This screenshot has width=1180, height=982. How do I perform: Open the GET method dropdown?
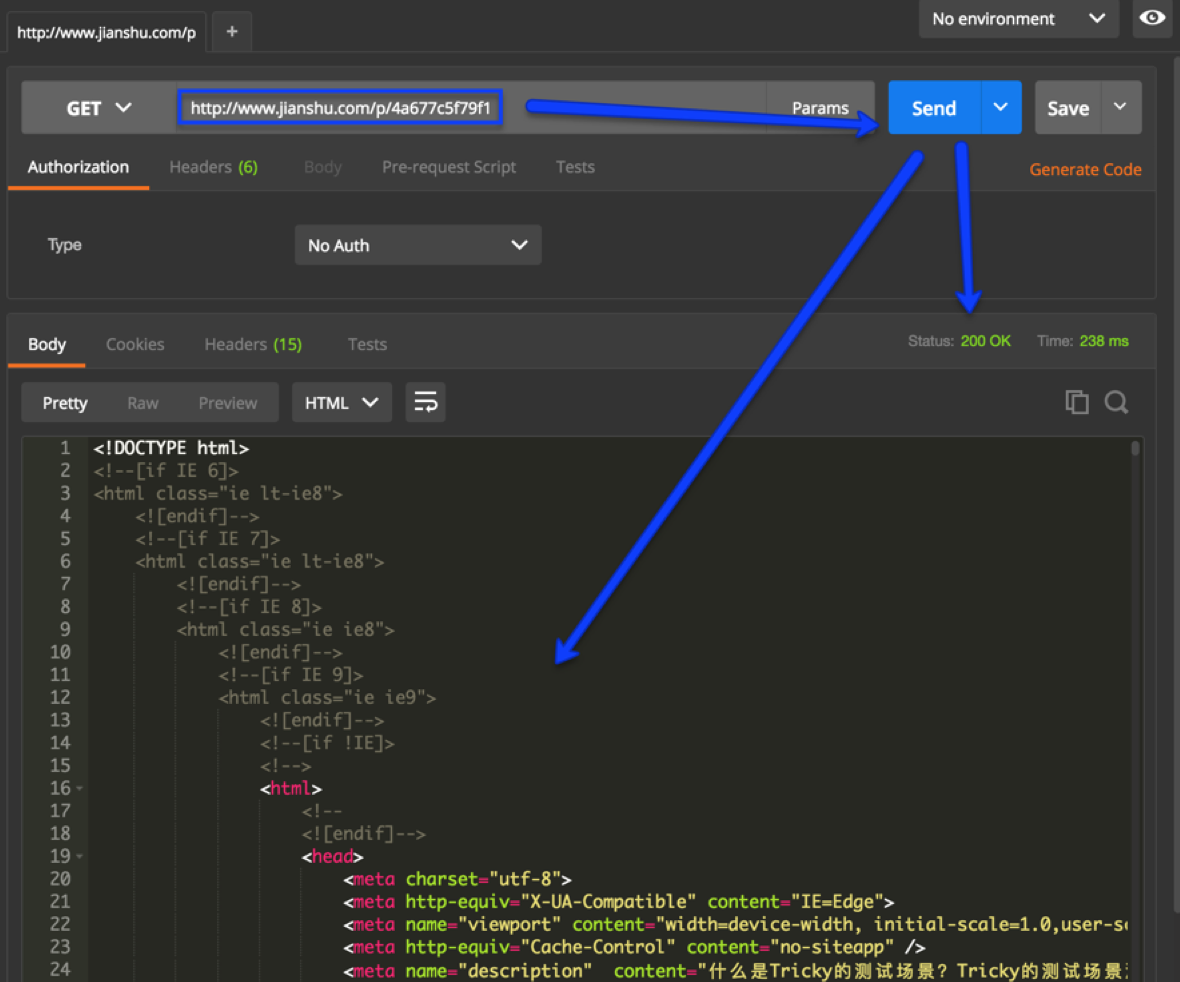point(99,108)
